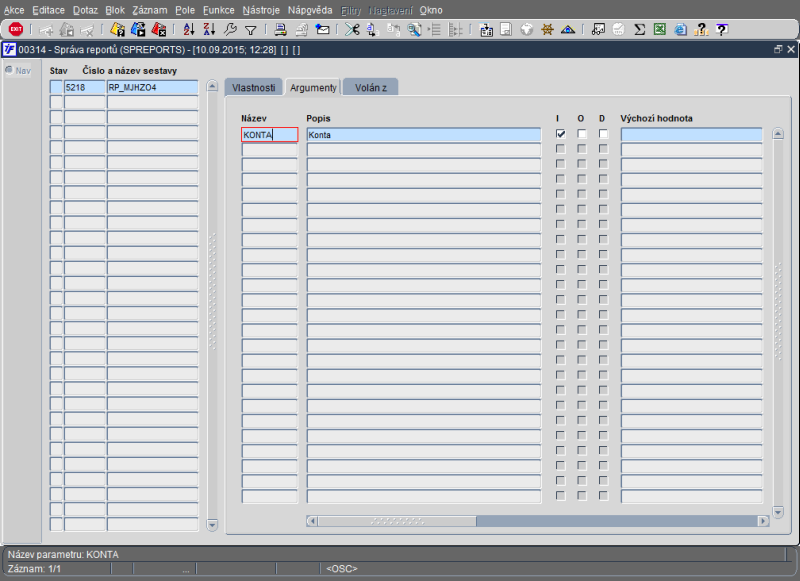Switch to the Volán z tab
800x581 pixels.
[x=371, y=88]
